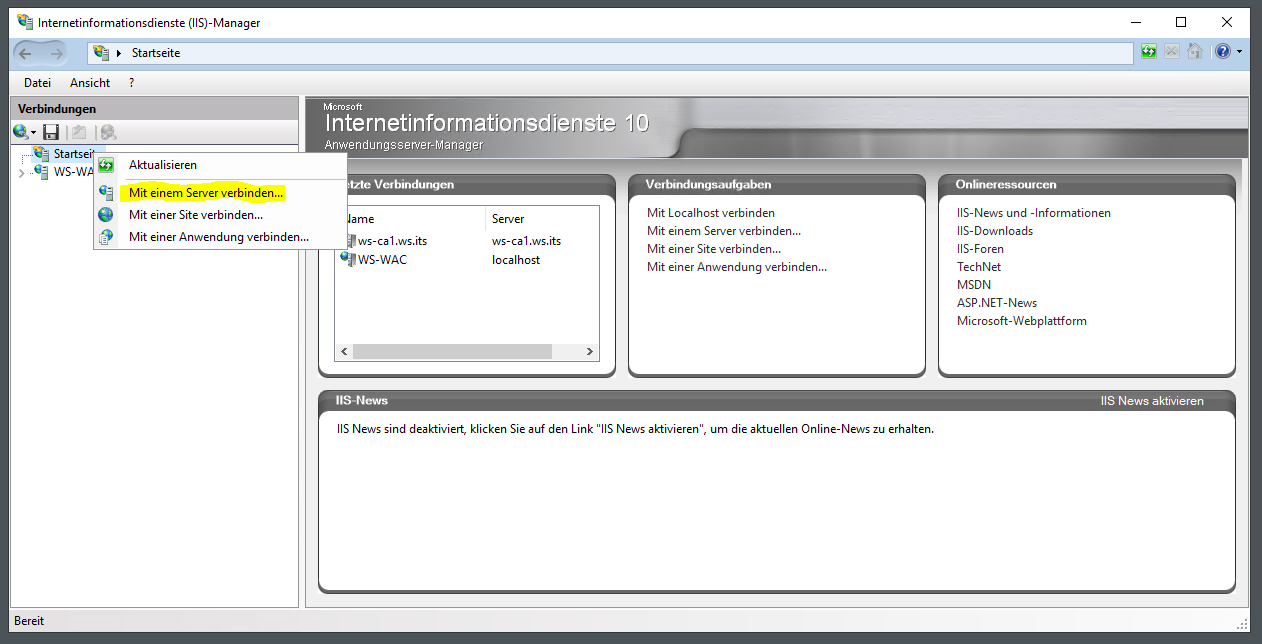The image size is (1262, 644).
Task: Click the green refresh page icon
Action: [1149, 52]
